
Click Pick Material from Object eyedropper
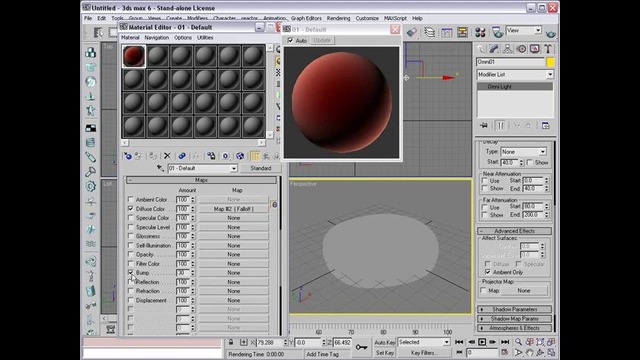pyautogui.click(x=160, y=168)
